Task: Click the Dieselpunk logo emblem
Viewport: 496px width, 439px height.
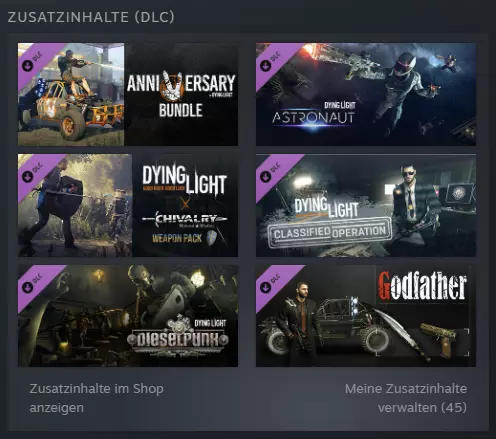Action: (x=178, y=336)
